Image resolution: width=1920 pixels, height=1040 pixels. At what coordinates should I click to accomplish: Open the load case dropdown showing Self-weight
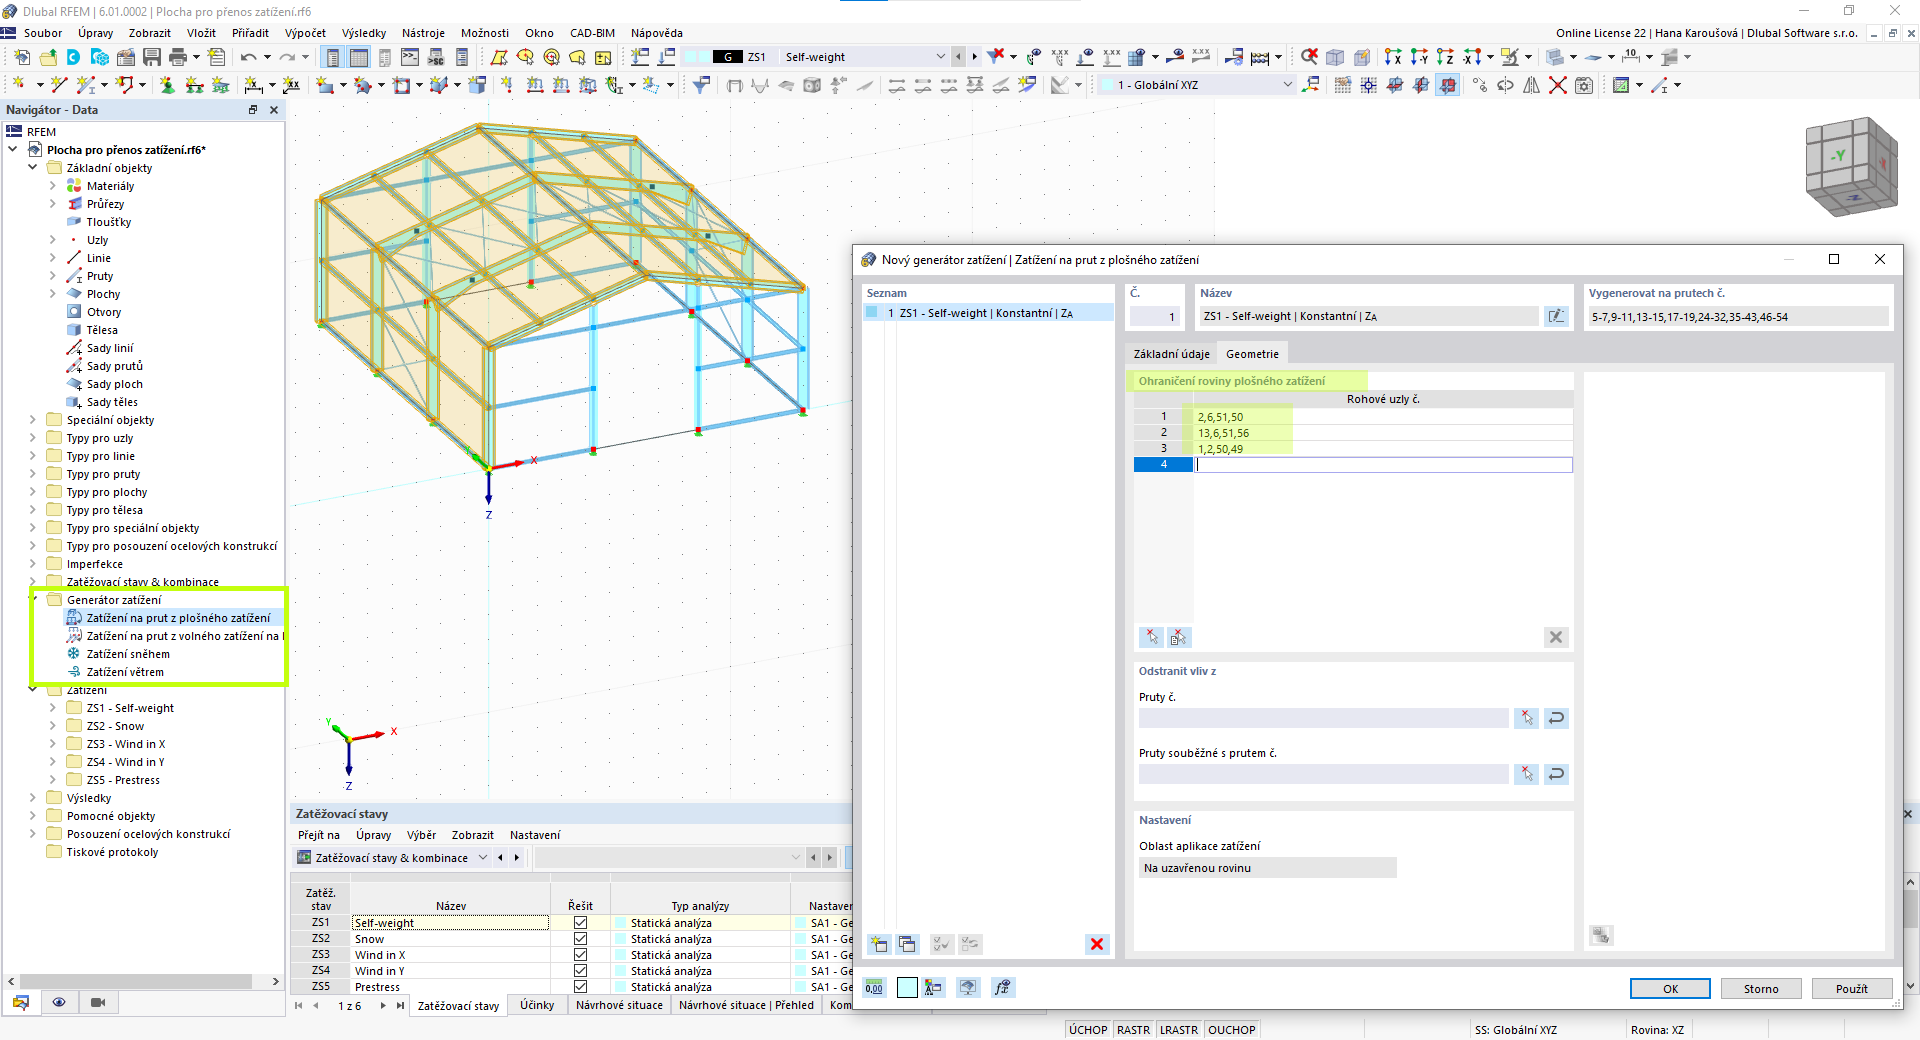[x=940, y=56]
